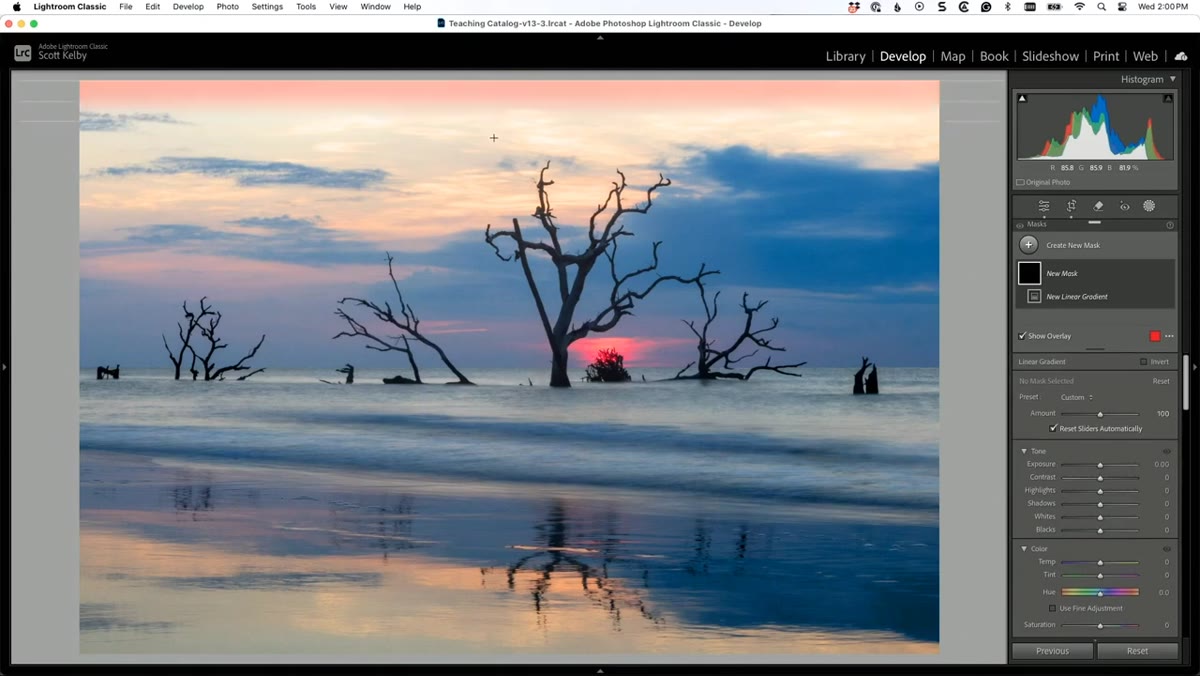Click the highlight clipping indicator in histogram
The width and height of the screenshot is (1200, 676).
tap(1167, 98)
